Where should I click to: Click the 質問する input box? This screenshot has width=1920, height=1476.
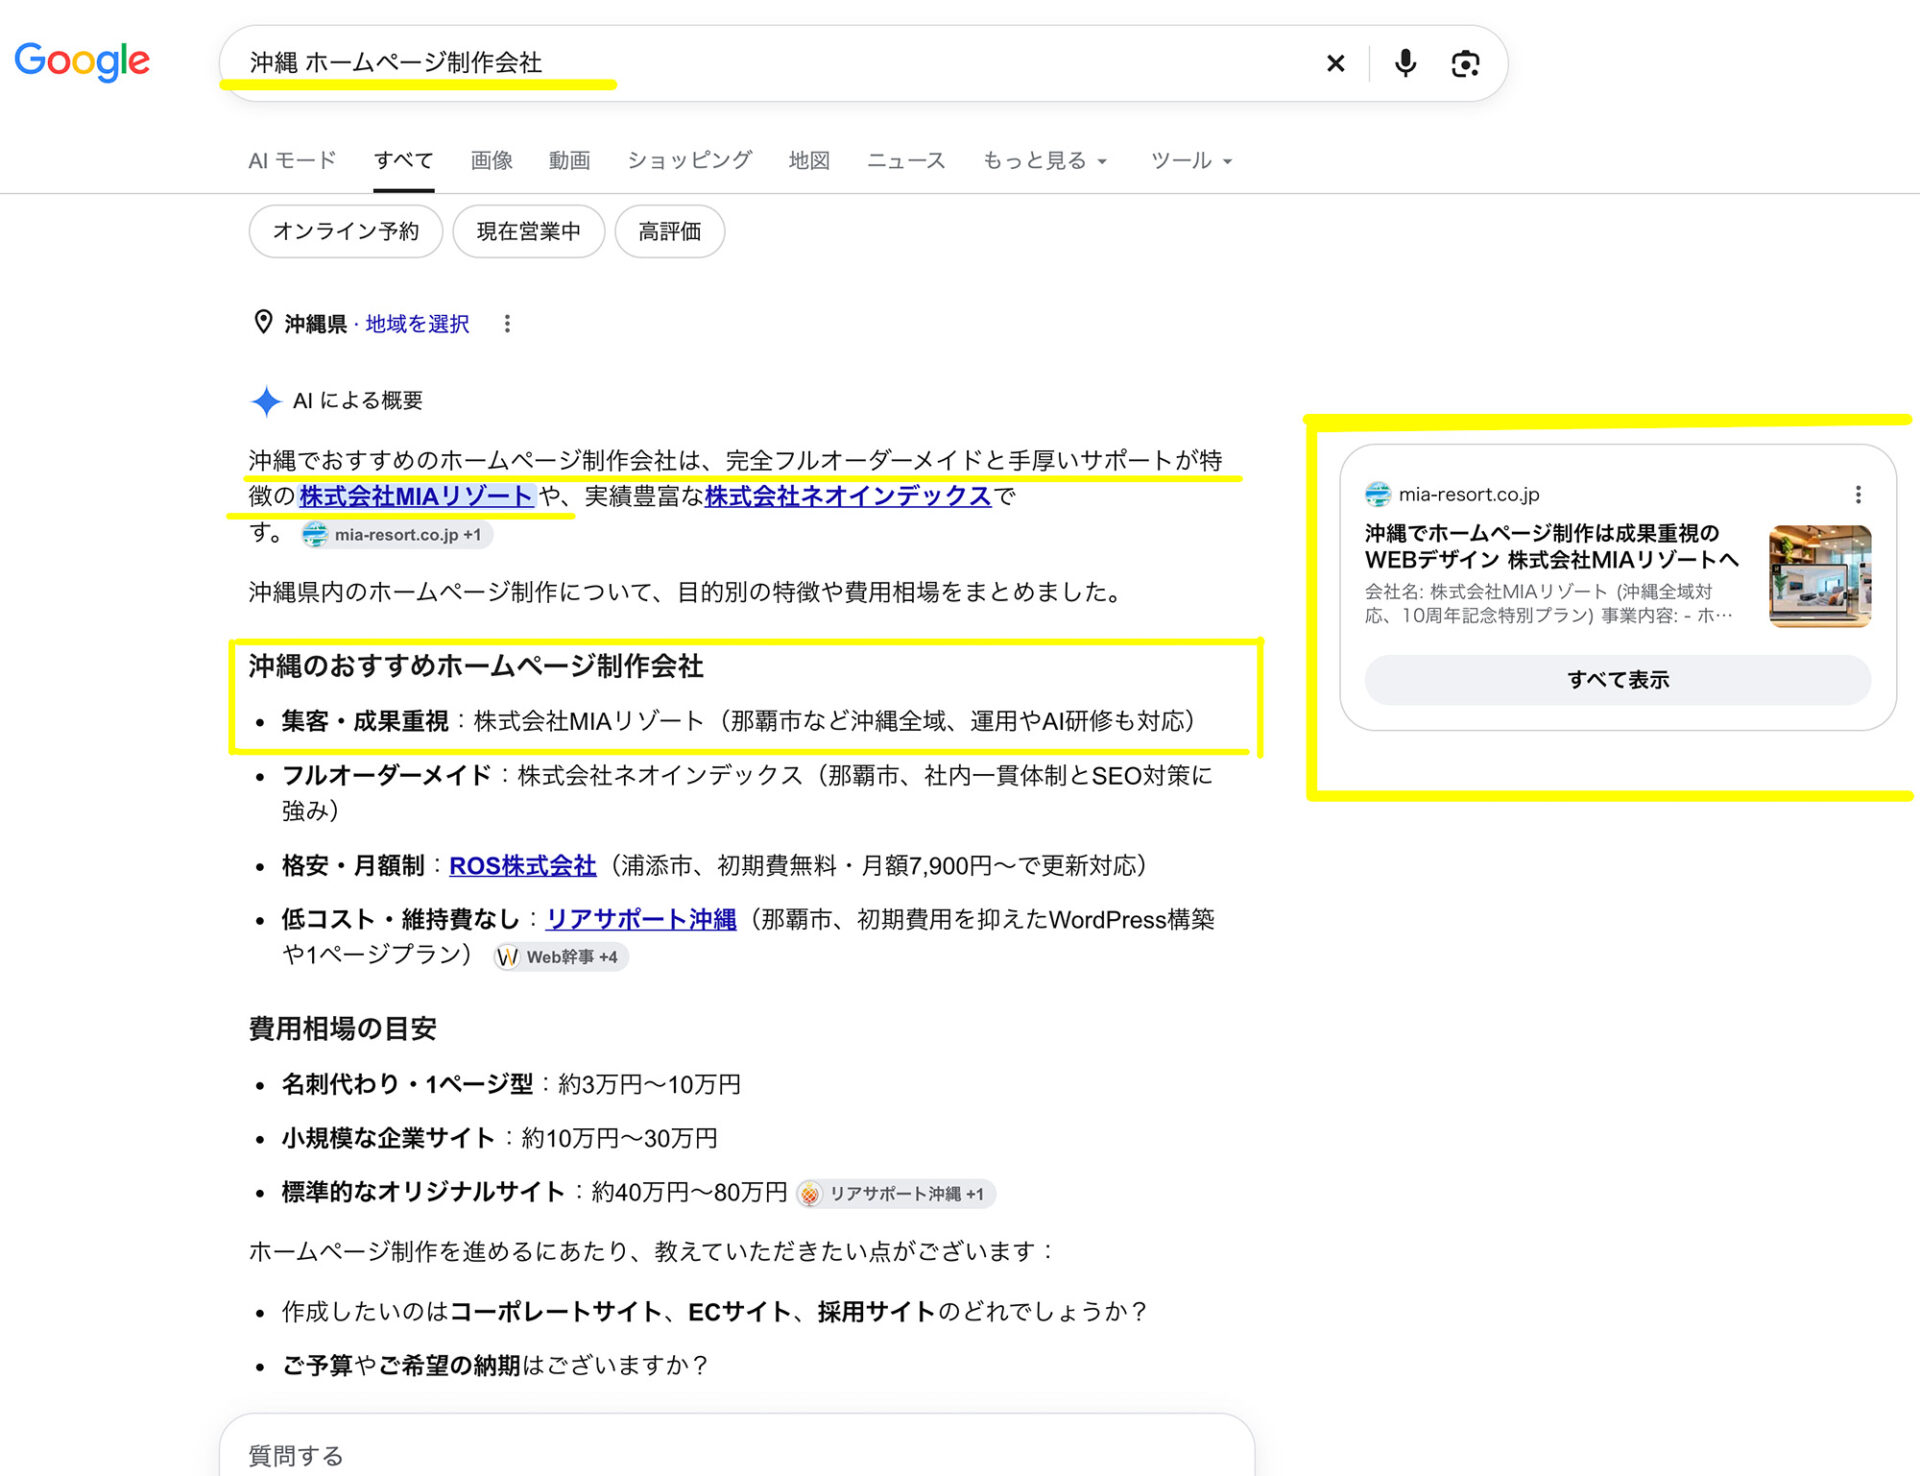click(x=737, y=1448)
